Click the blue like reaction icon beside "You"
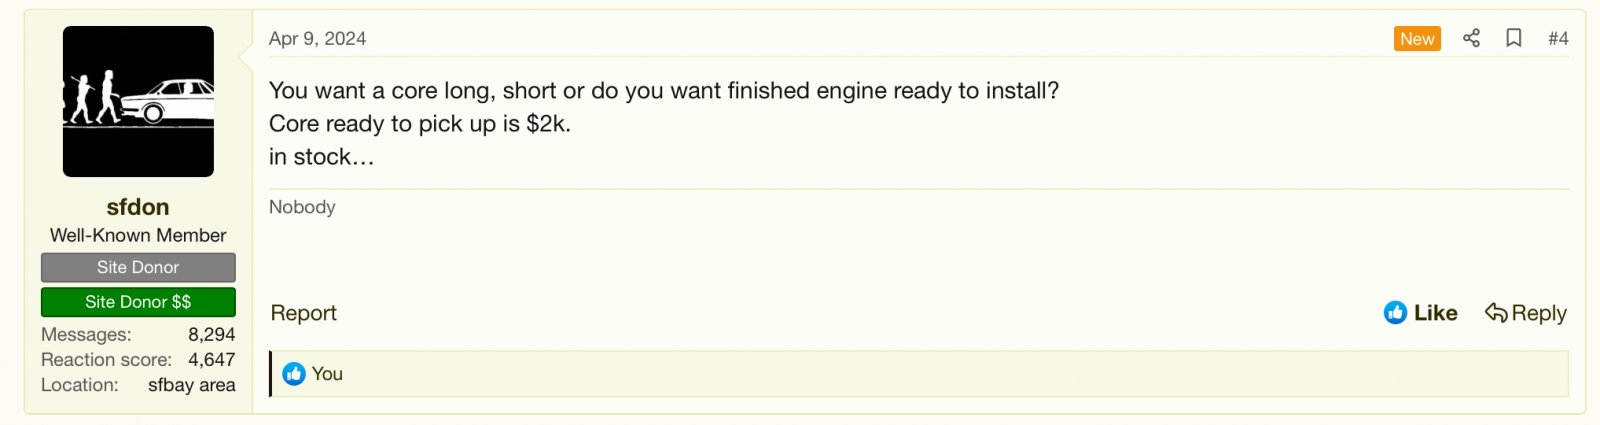The width and height of the screenshot is (1600, 425). coord(294,374)
